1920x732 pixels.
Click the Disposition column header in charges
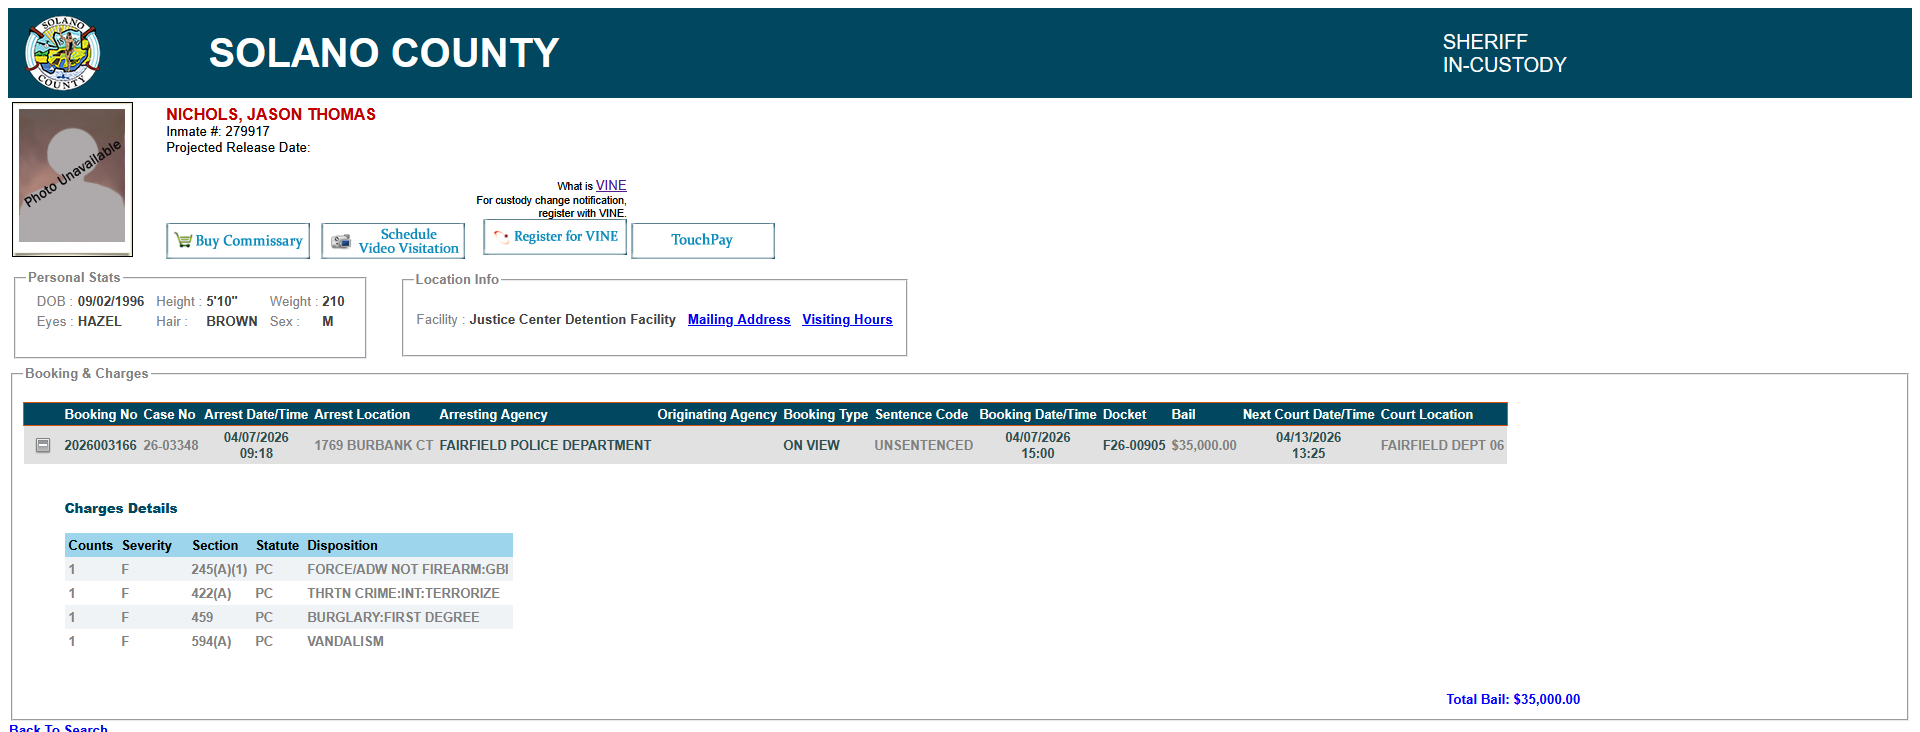click(x=342, y=546)
